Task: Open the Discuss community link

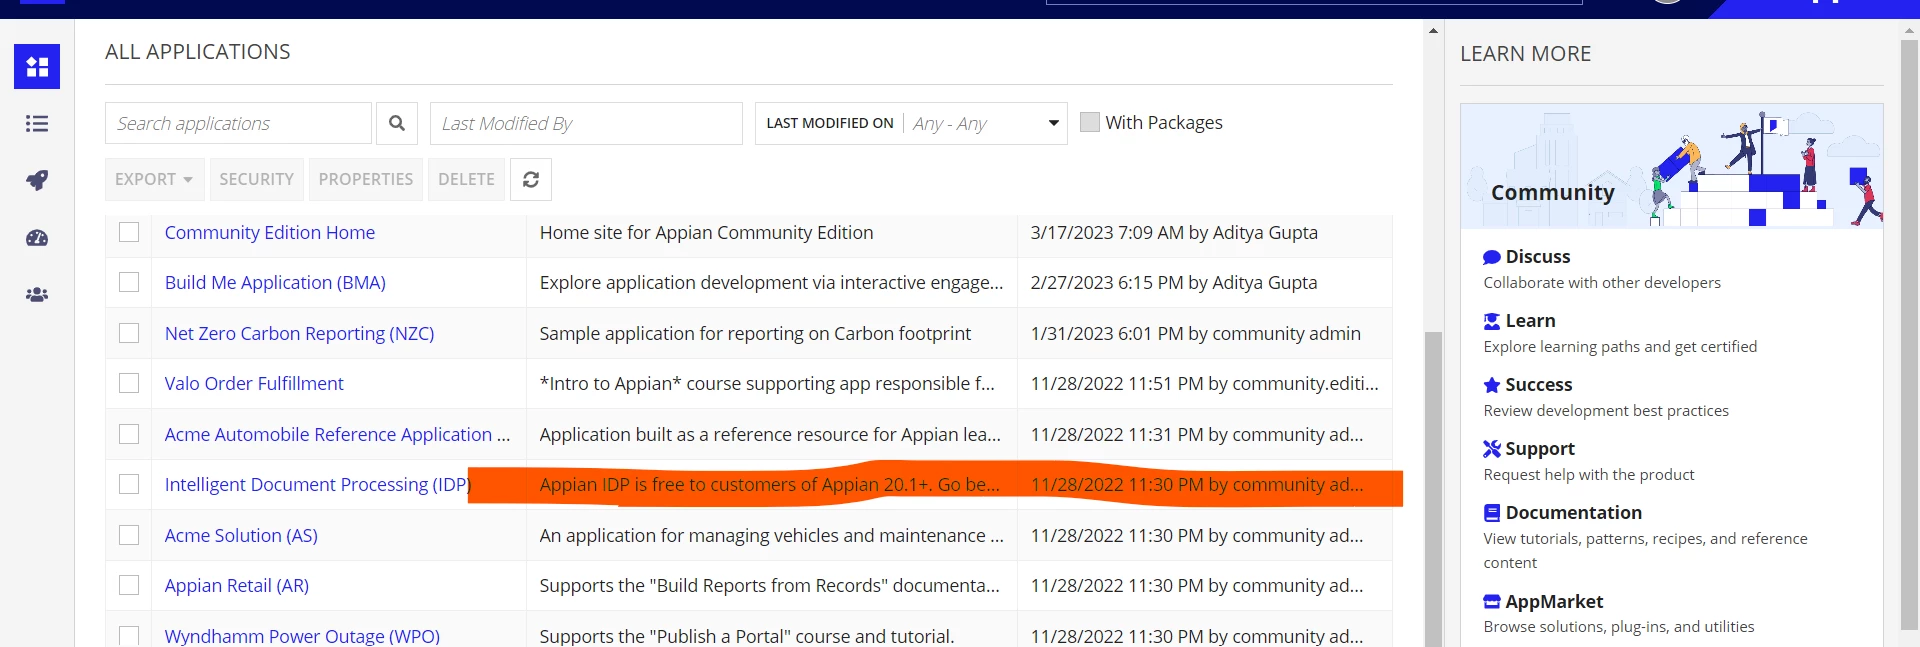Action: click(x=1537, y=257)
